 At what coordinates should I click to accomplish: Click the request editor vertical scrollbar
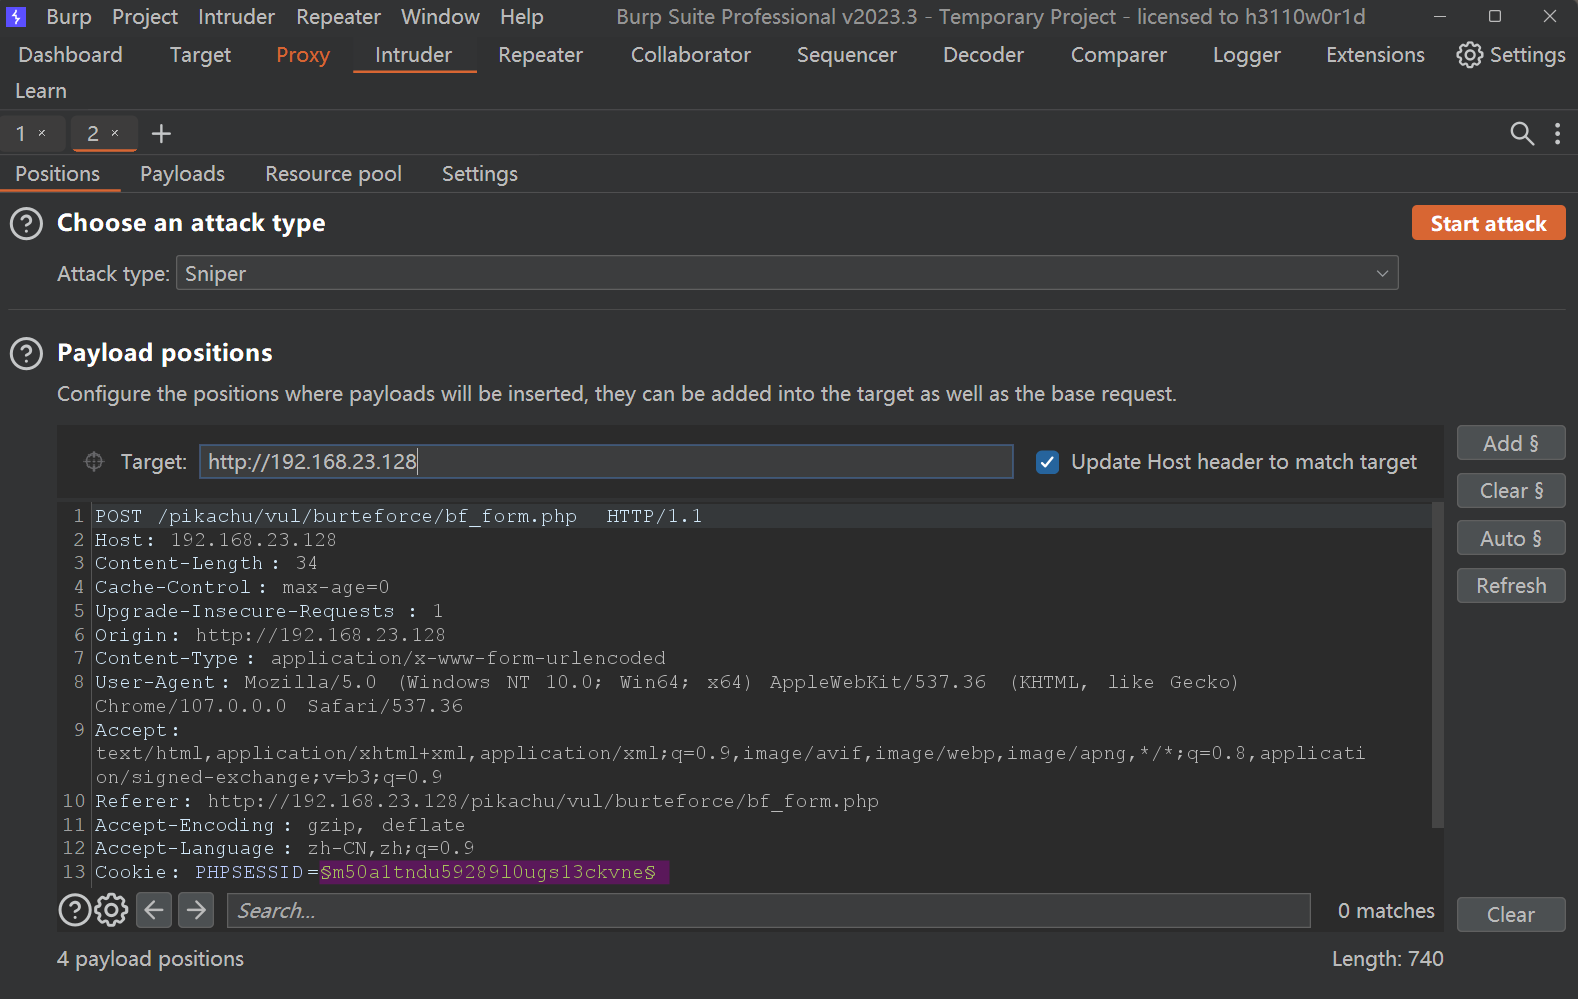pos(1437,665)
